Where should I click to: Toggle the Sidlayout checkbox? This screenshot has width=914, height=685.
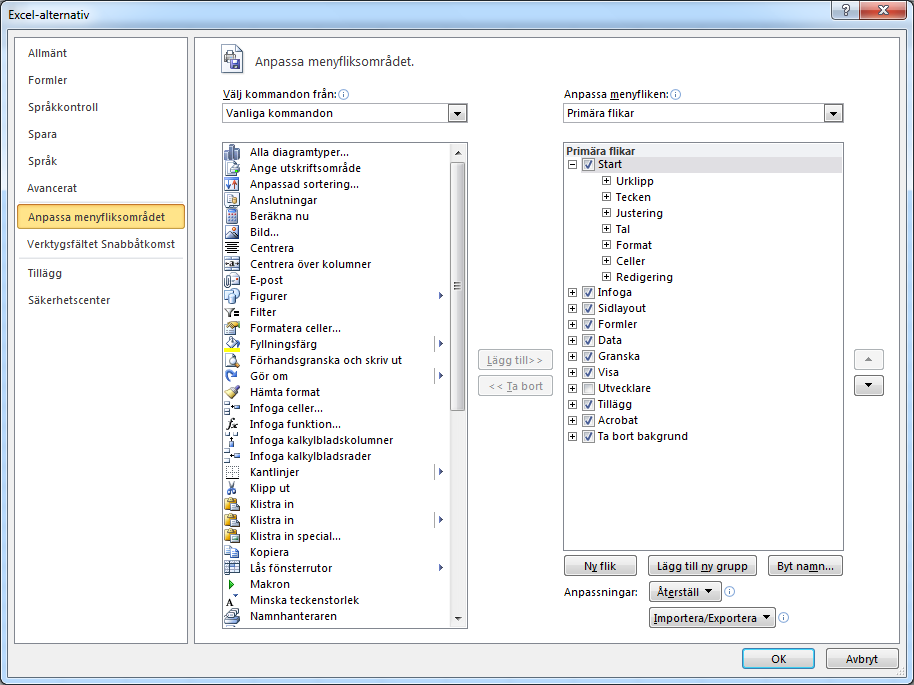point(588,308)
